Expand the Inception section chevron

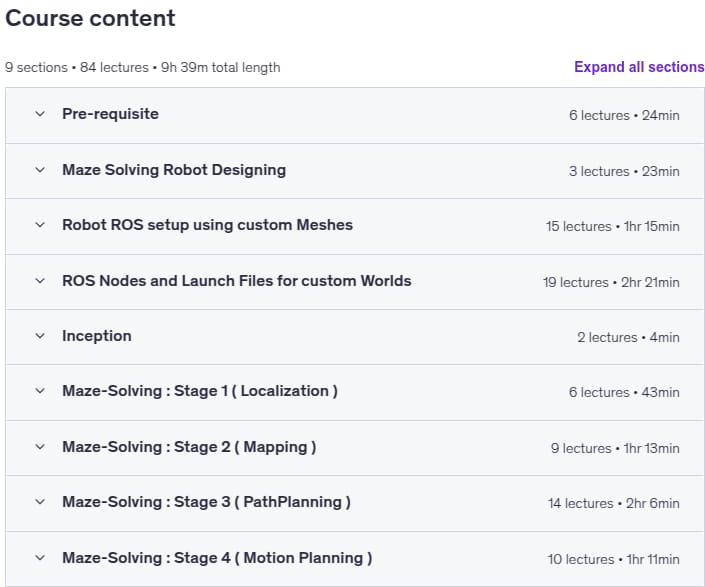(40, 336)
